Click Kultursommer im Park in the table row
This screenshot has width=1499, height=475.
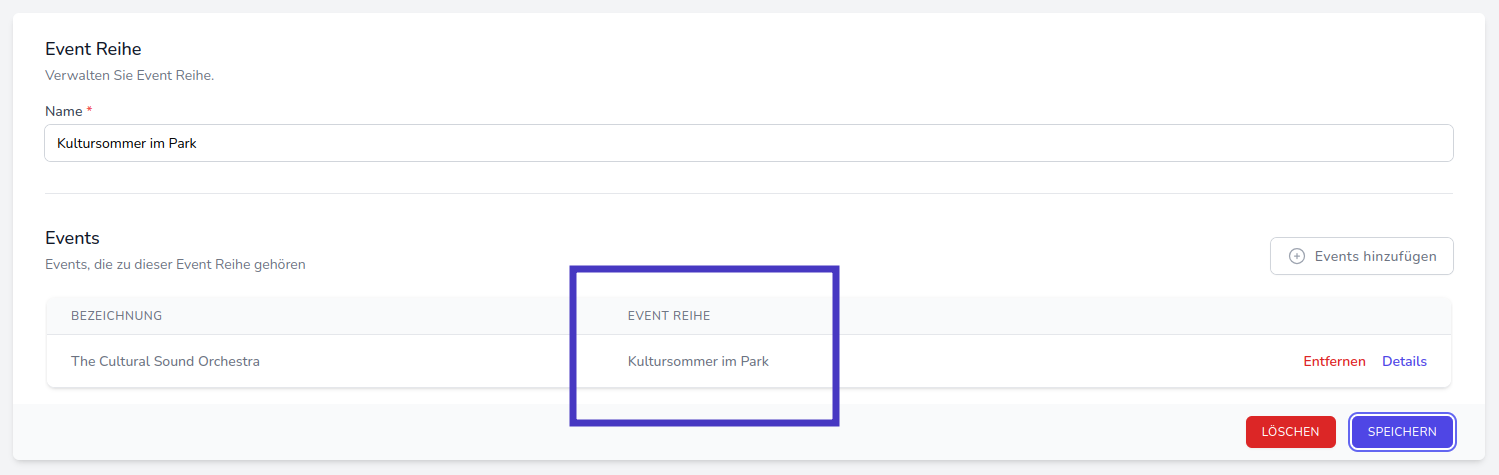(698, 361)
